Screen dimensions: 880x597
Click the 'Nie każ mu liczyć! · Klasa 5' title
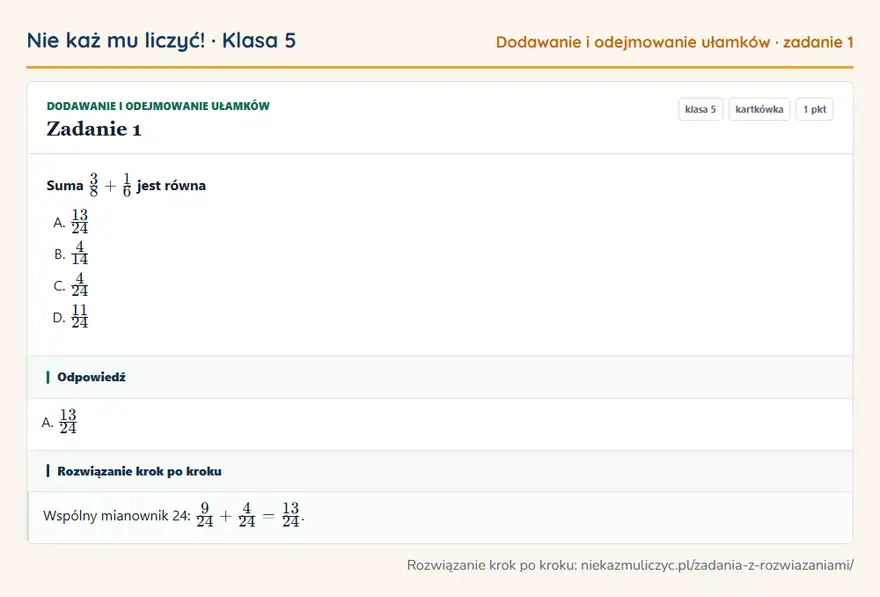click(161, 41)
